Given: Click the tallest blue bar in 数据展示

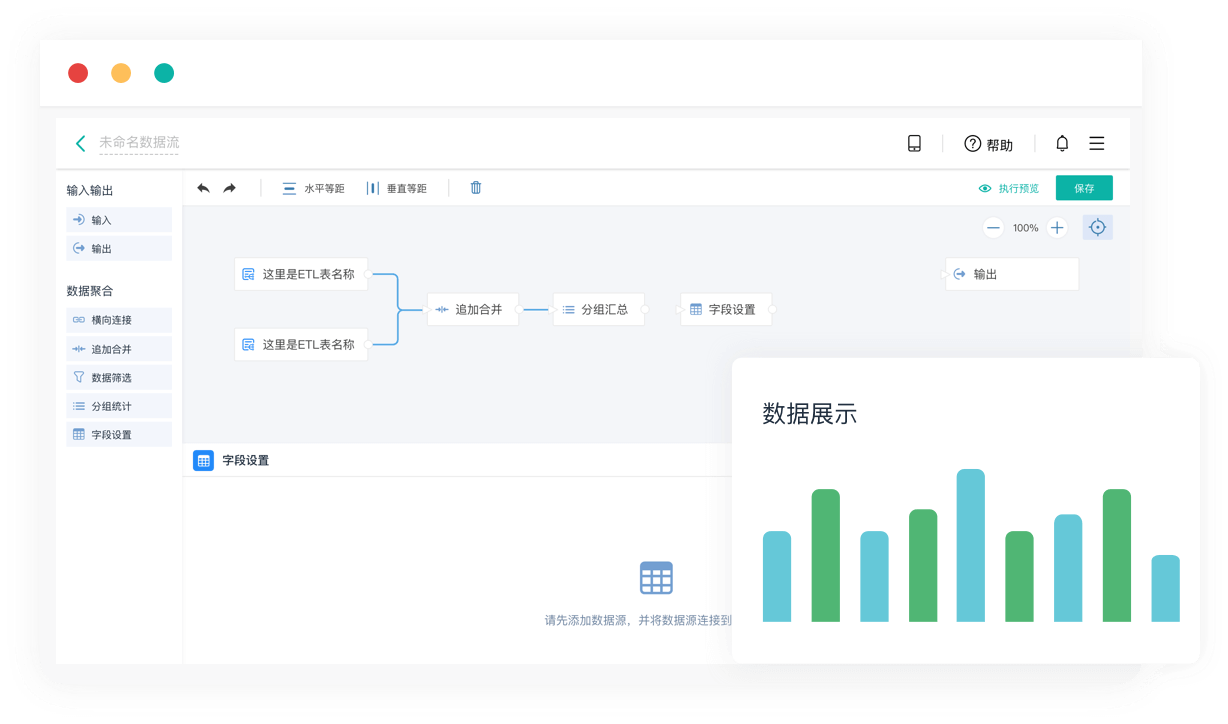Looking at the screenshot, I should click(x=970, y=545).
